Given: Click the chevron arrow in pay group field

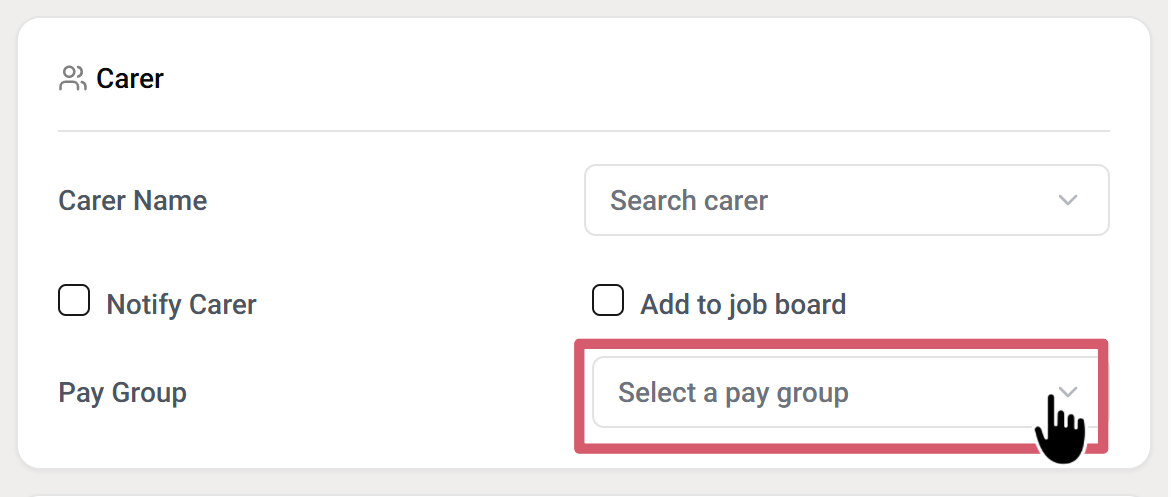Looking at the screenshot, I should click(x=1068, y=392).
